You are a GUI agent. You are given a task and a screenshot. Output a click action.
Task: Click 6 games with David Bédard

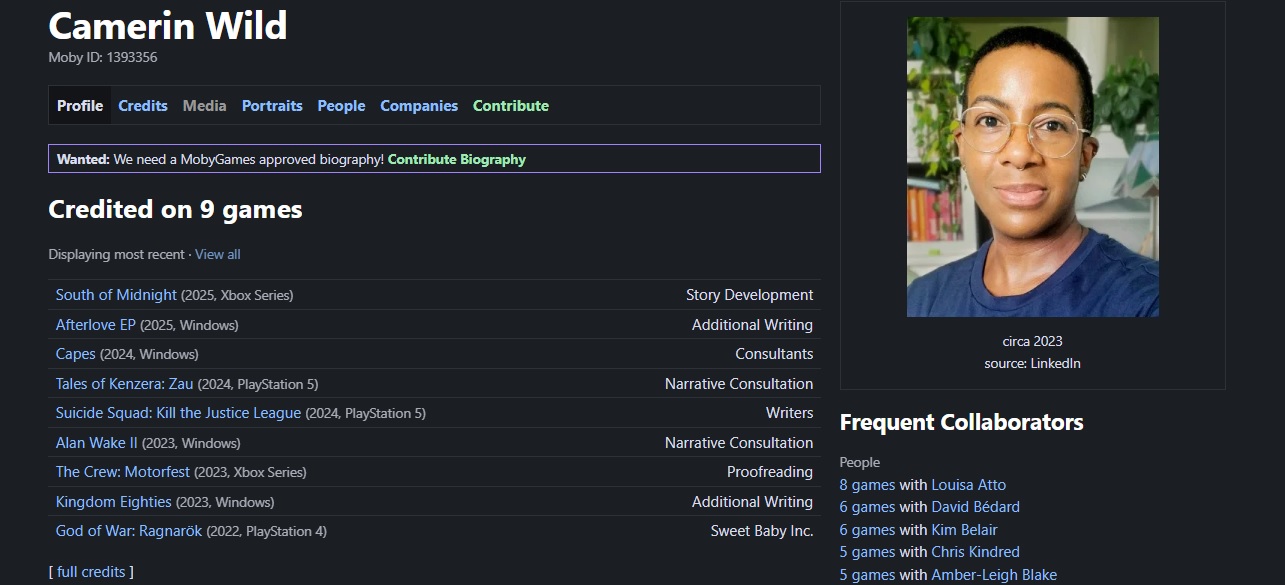point(867,507)
